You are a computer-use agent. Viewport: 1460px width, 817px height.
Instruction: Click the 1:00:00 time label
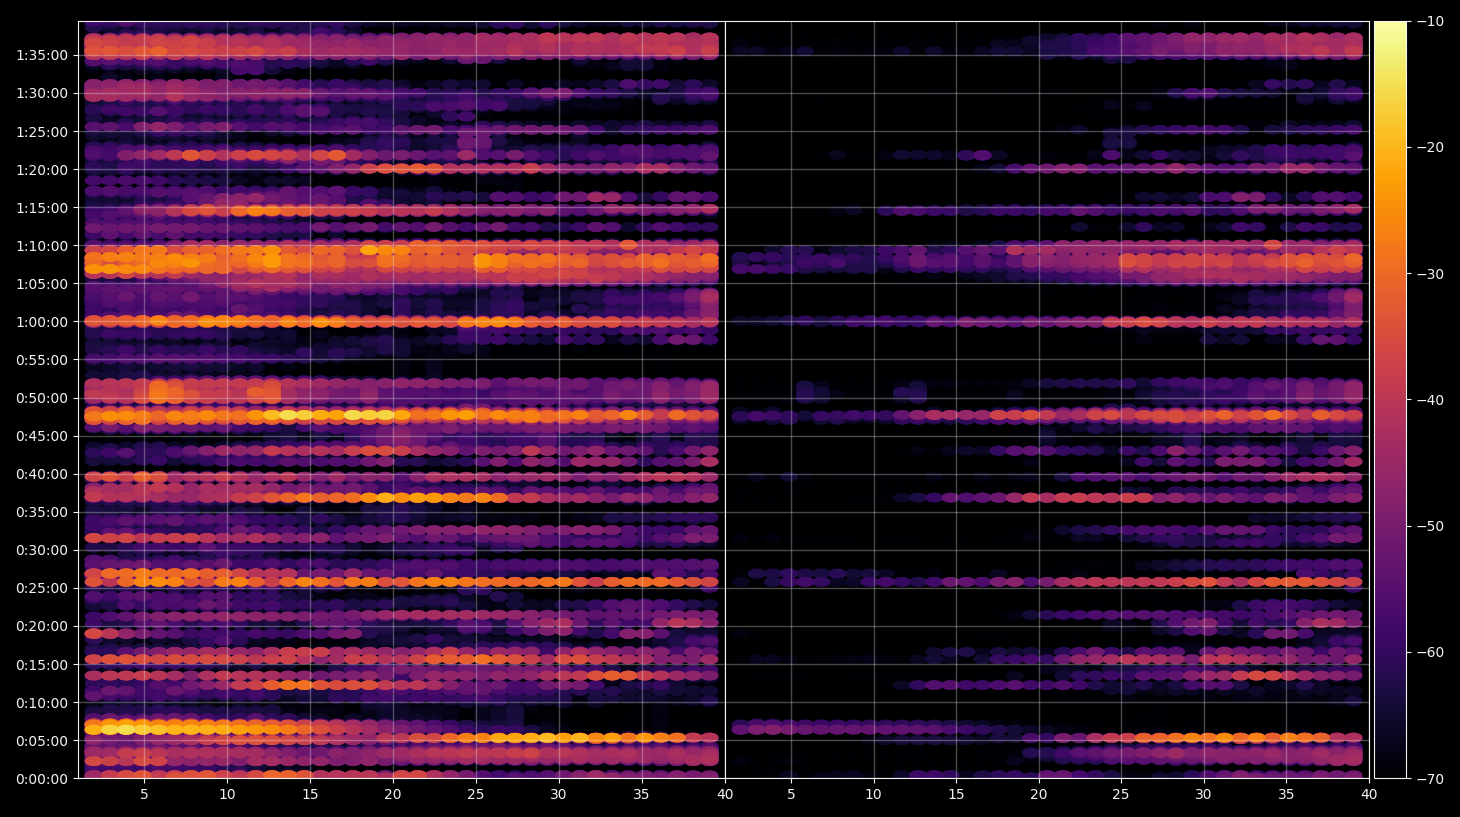coord(42,323)
